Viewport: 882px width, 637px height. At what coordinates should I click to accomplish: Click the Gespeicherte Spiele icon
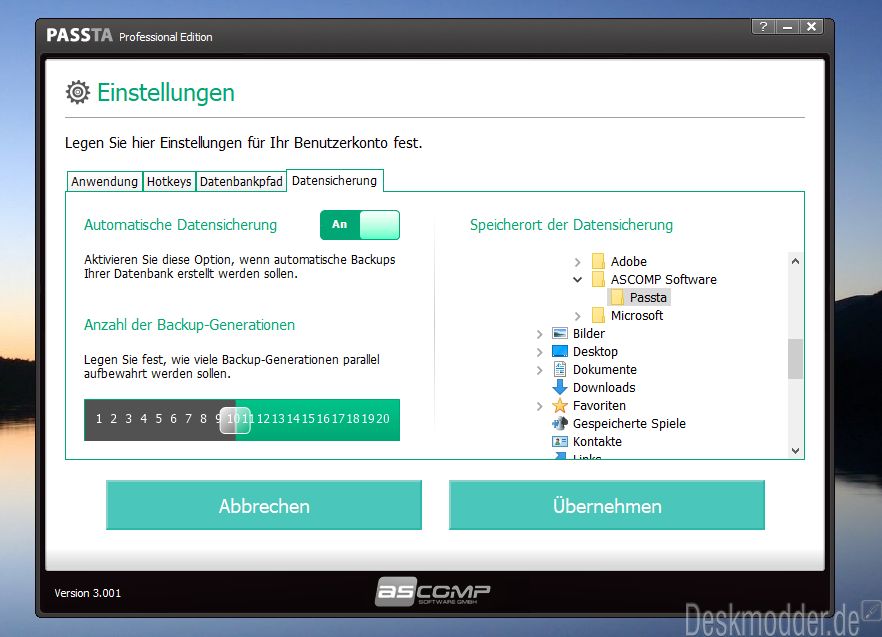[560, 423]
